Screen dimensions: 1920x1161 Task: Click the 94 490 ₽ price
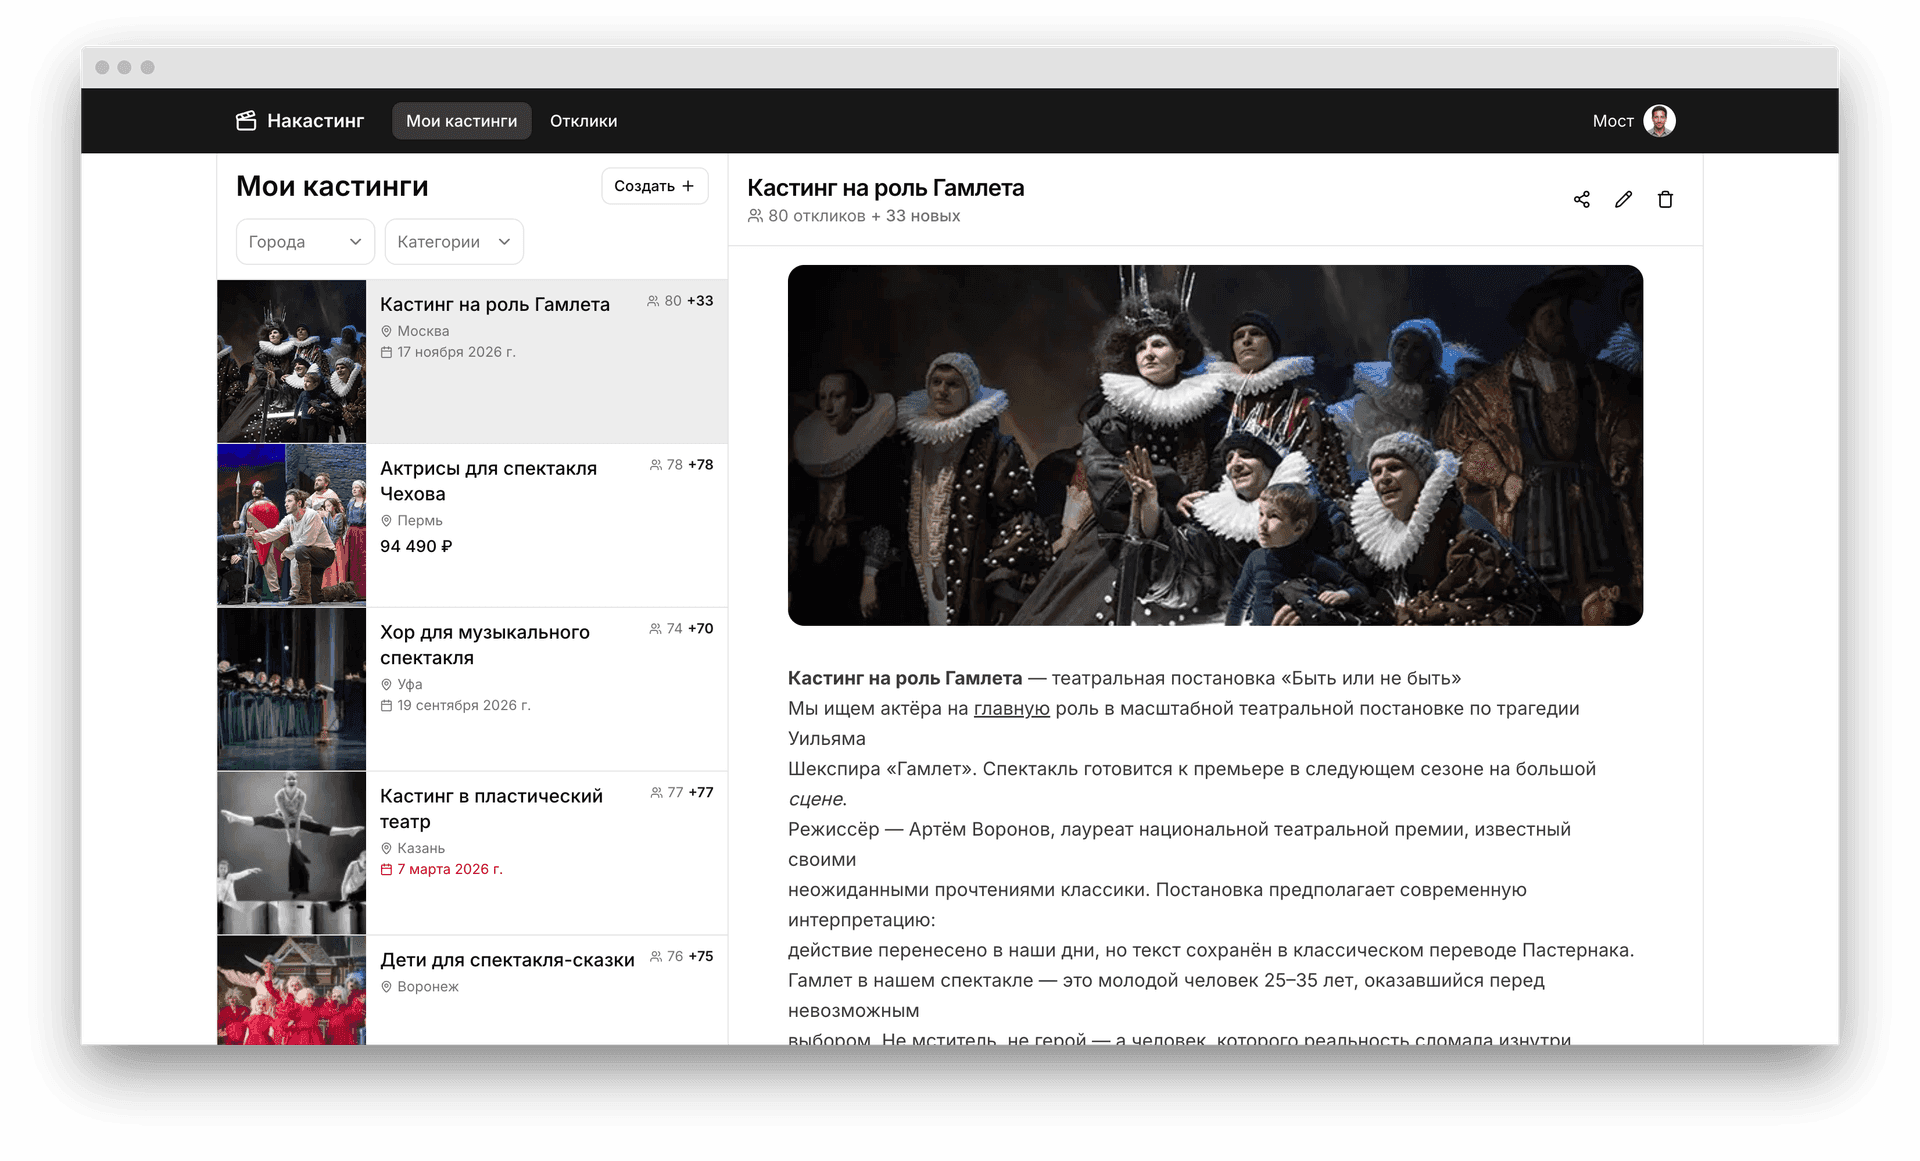(416, 547)
